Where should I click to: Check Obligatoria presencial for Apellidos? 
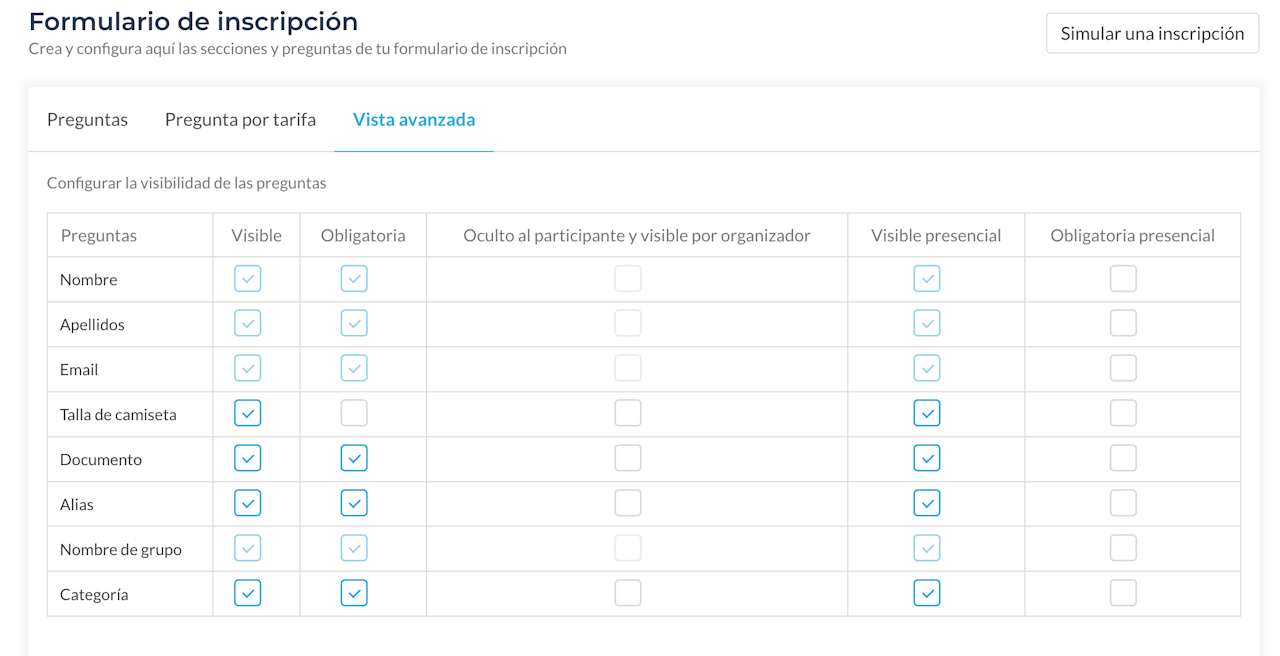pyautogui.click(x=1123, y=323)
